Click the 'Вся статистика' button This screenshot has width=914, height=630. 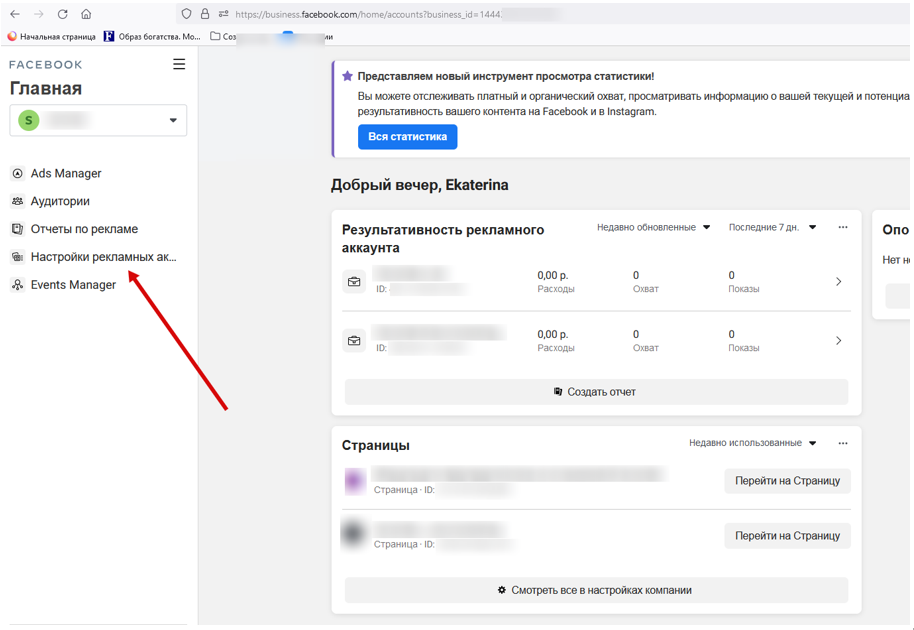407,136
